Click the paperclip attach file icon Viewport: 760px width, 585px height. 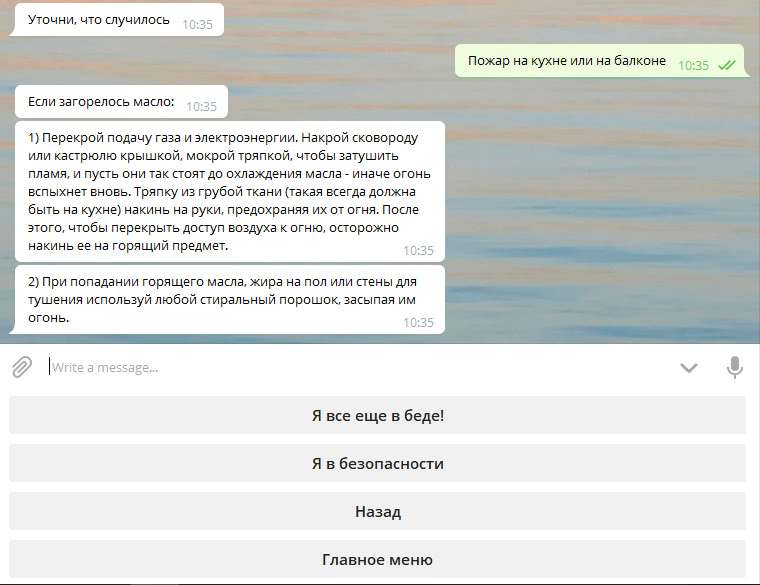22,367
